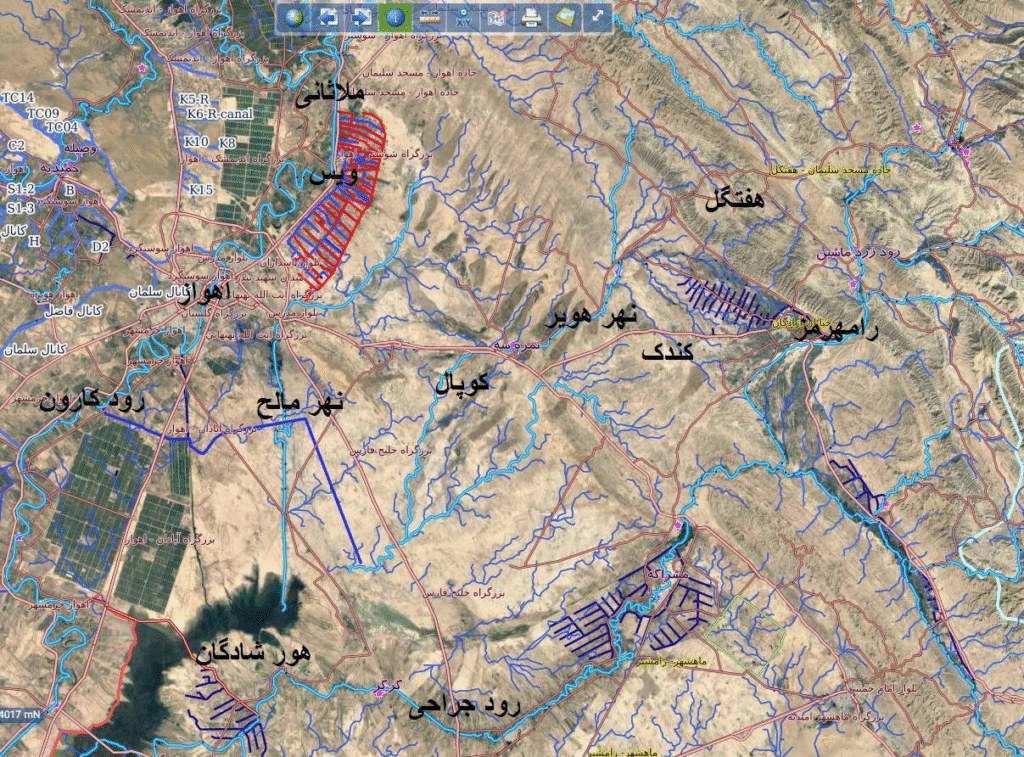Image resolution: width=1024 pixels, height=757 pixels.
Task: Expand map to fullscreen
Action: pyautogui.click(x=598, y=17)
